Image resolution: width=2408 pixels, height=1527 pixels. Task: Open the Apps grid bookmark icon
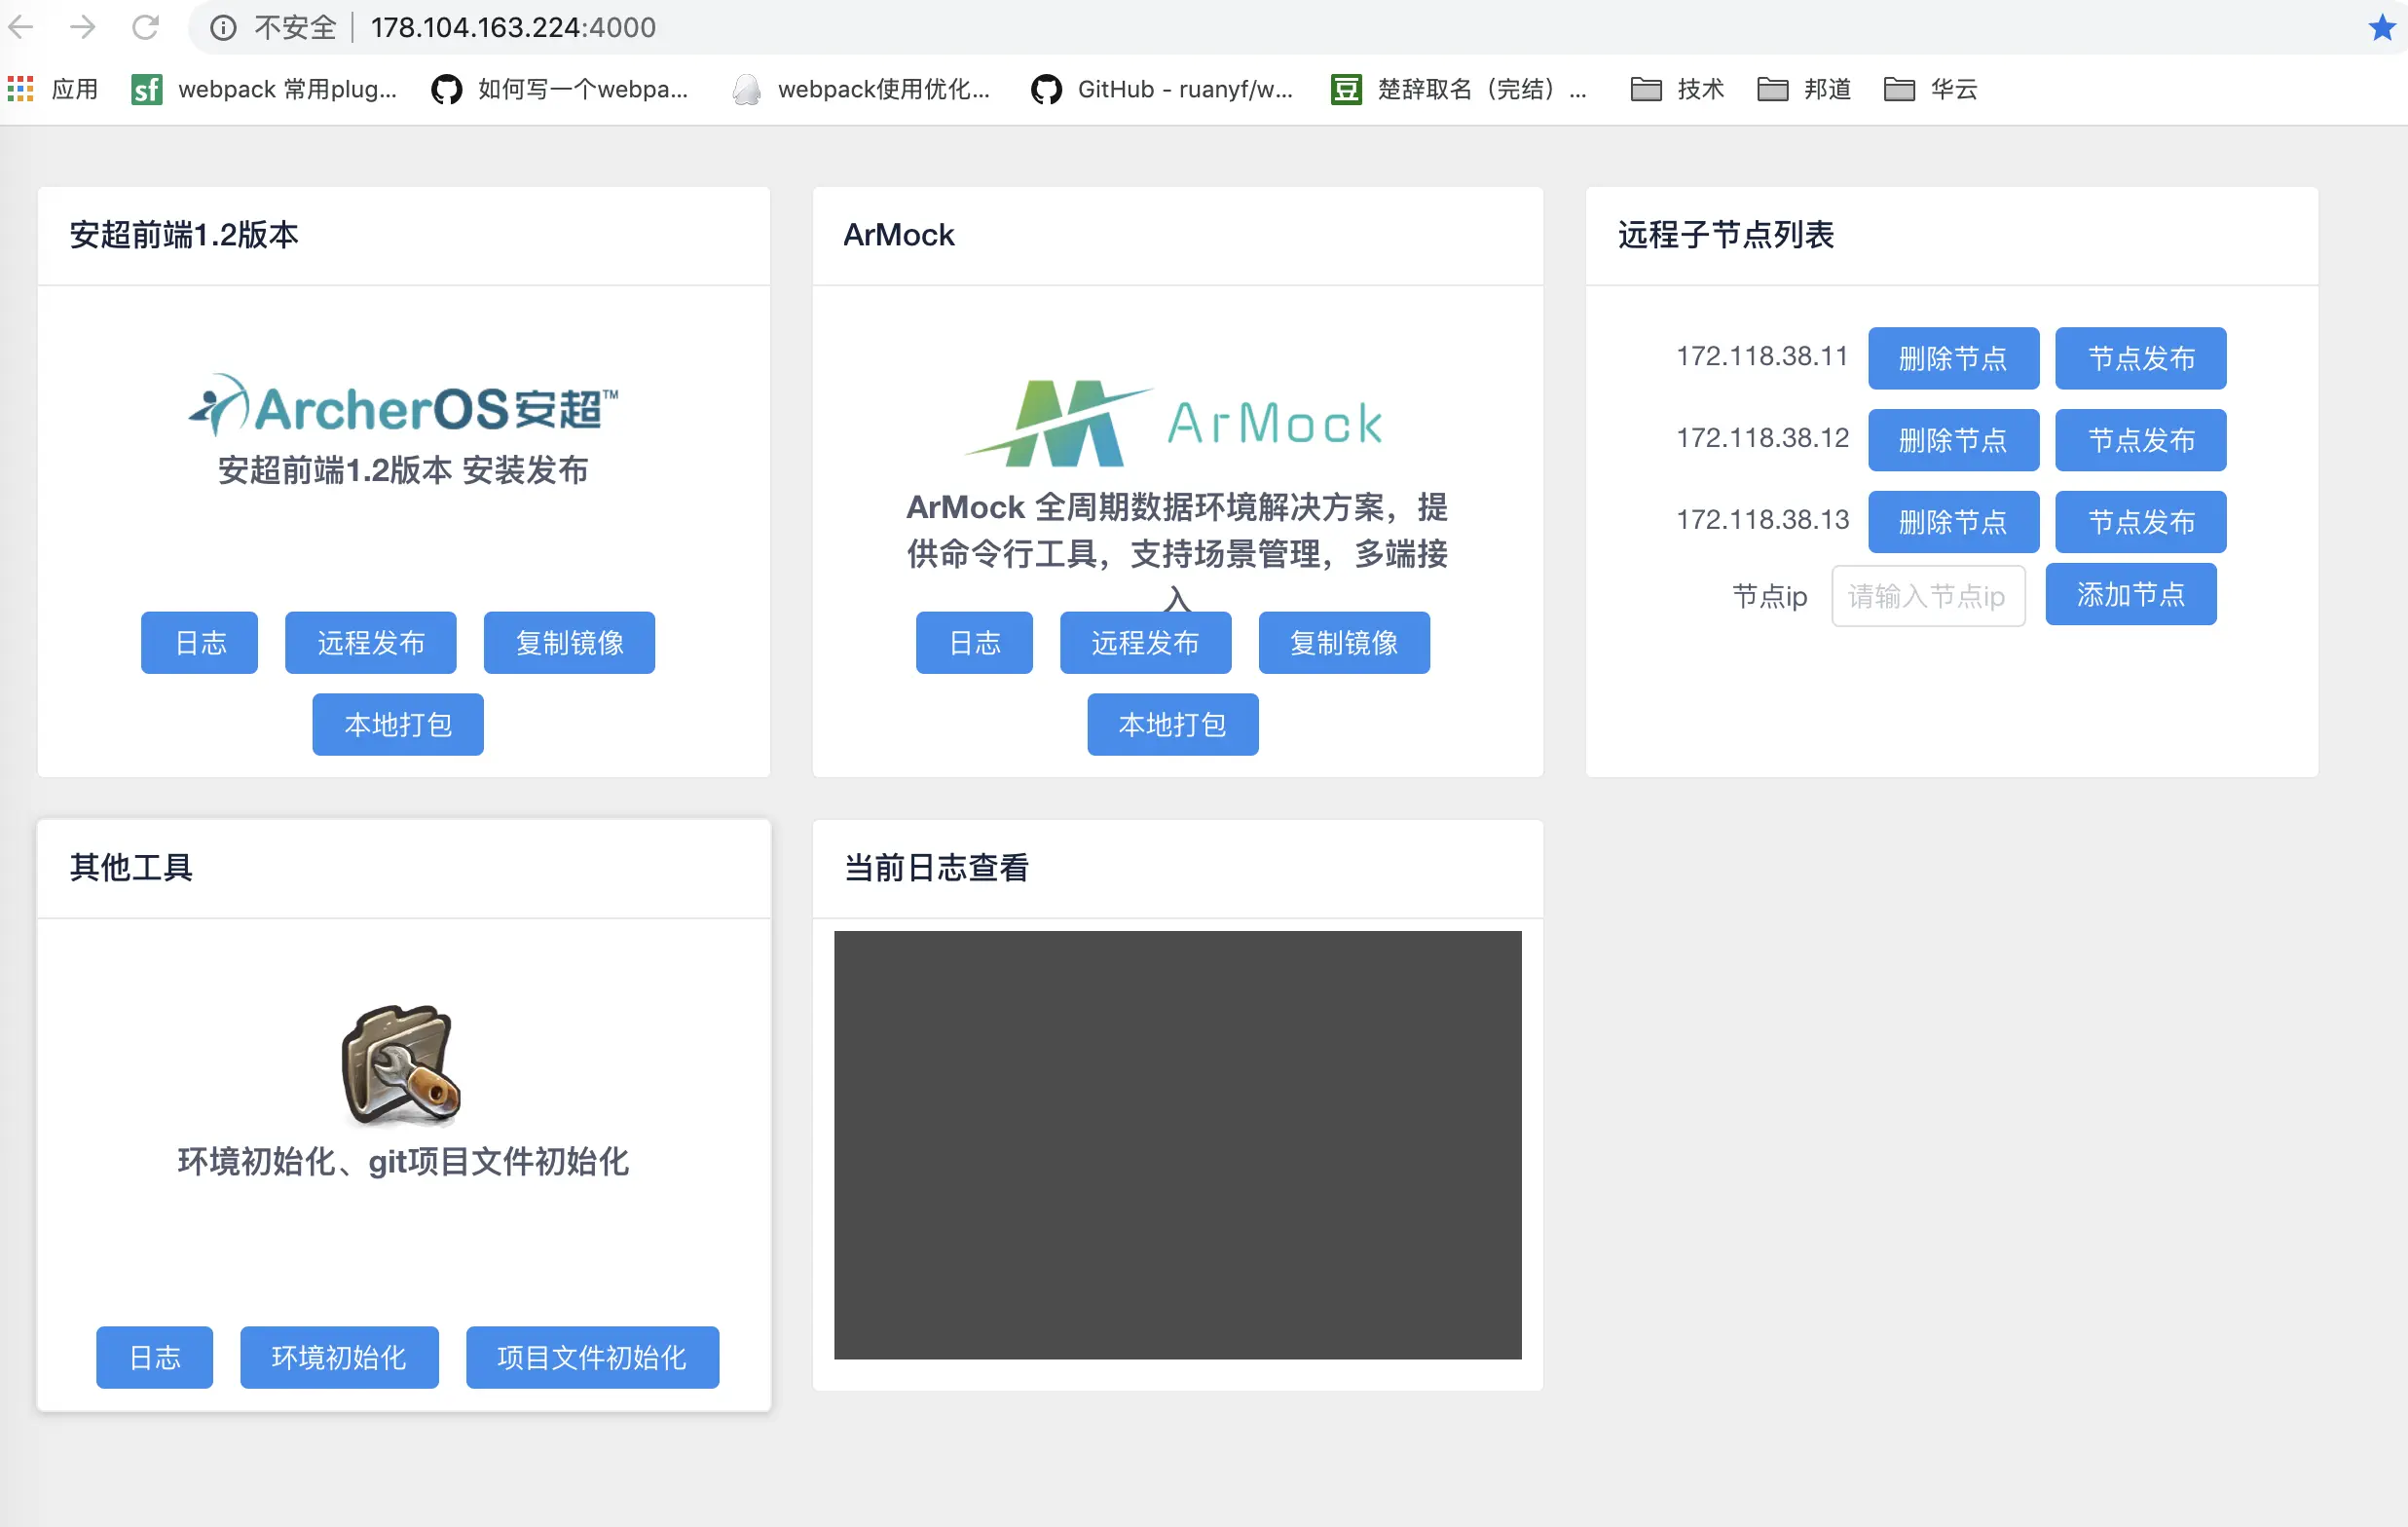21,89
